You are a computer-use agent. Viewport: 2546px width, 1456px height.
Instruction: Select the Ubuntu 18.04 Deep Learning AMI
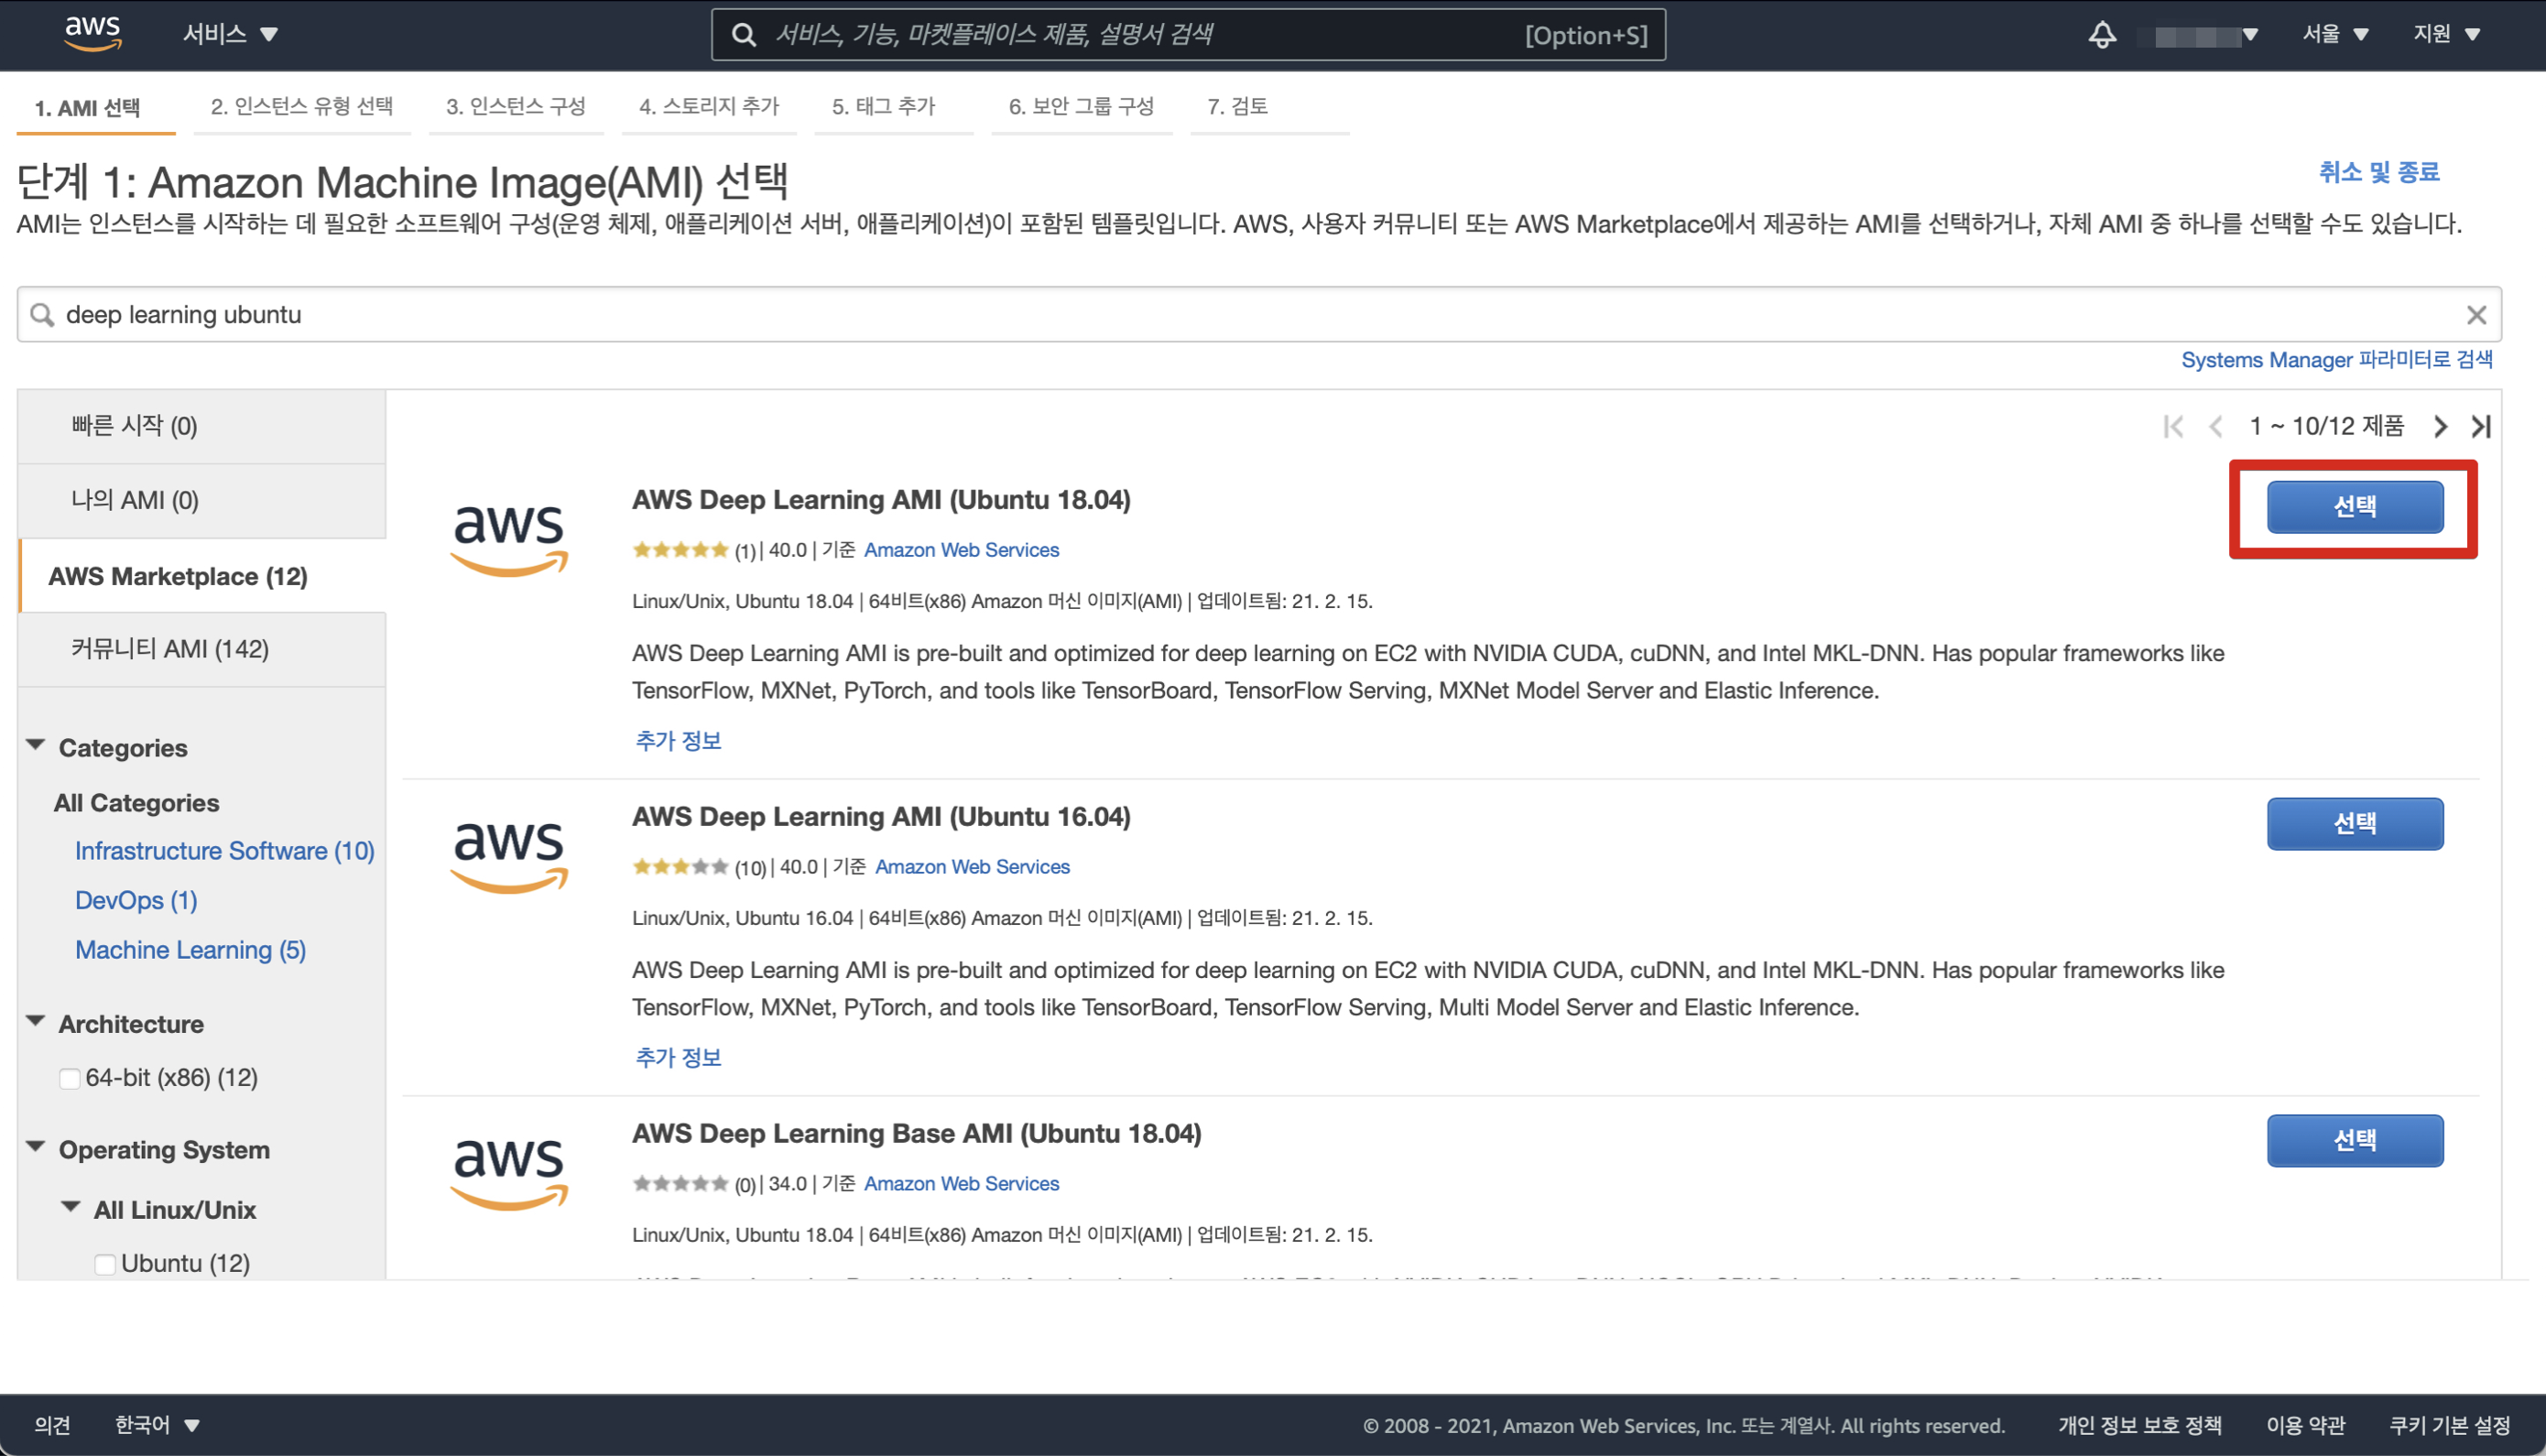[2354, 507]
